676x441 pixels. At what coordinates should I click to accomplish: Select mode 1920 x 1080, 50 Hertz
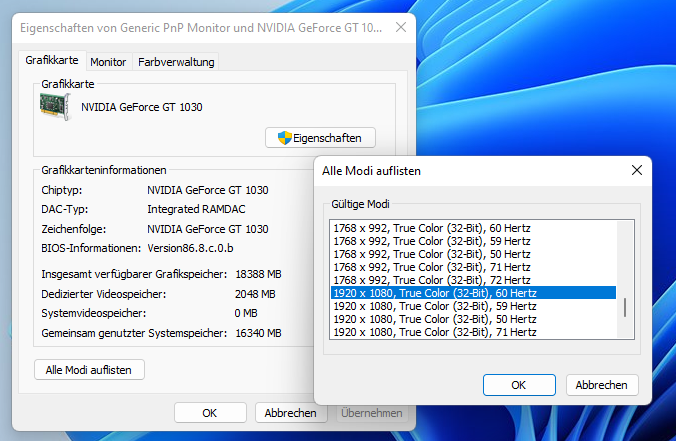pos(473,319)
